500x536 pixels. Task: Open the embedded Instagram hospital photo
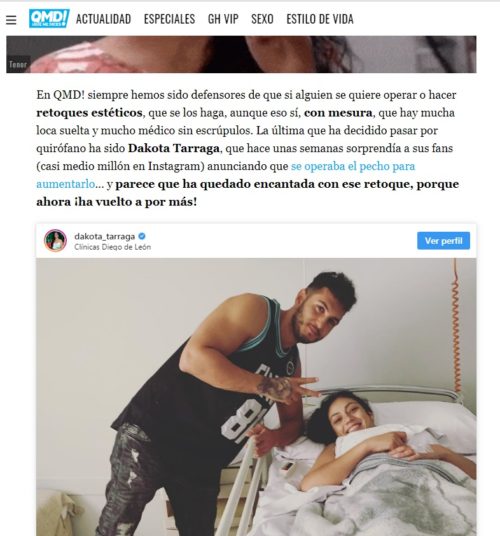click(x=256, y=397)
